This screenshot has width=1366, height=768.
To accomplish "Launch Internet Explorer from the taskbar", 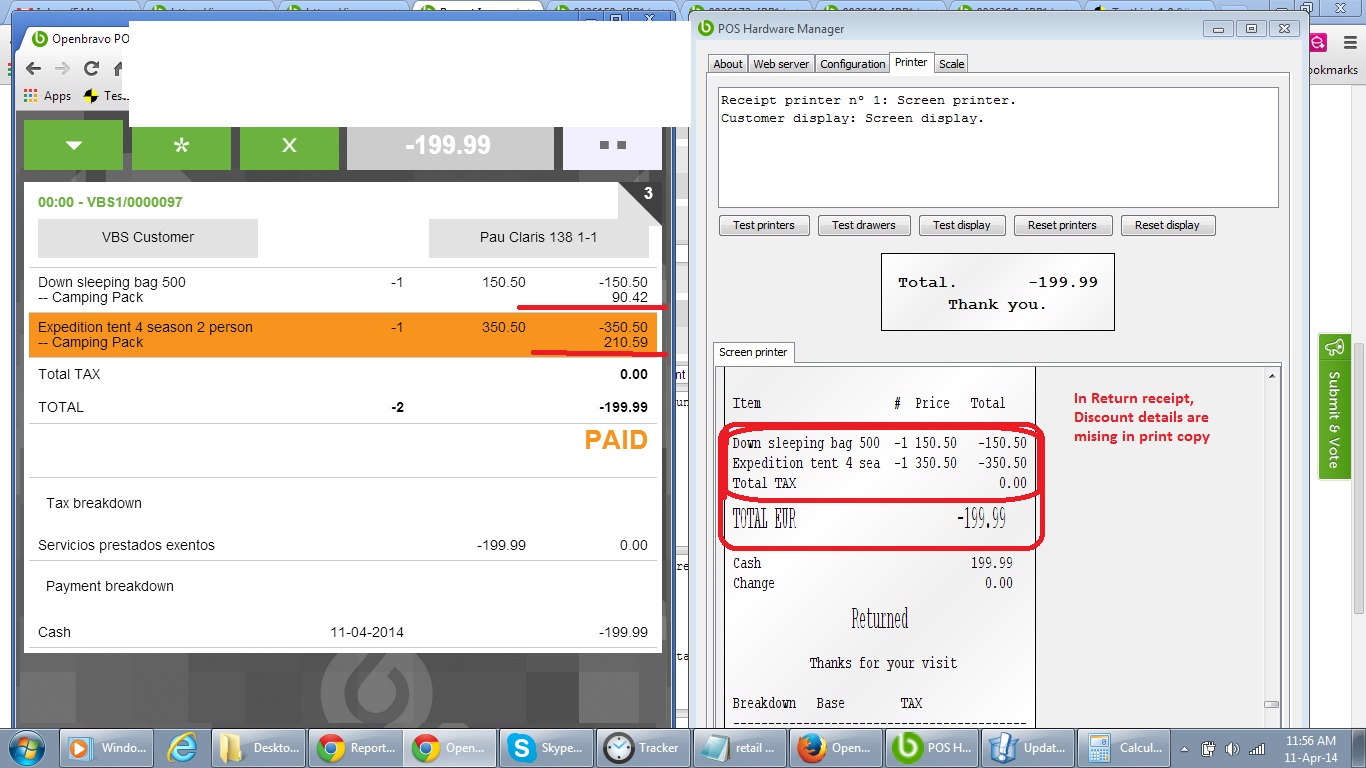I will coord(183,747).
